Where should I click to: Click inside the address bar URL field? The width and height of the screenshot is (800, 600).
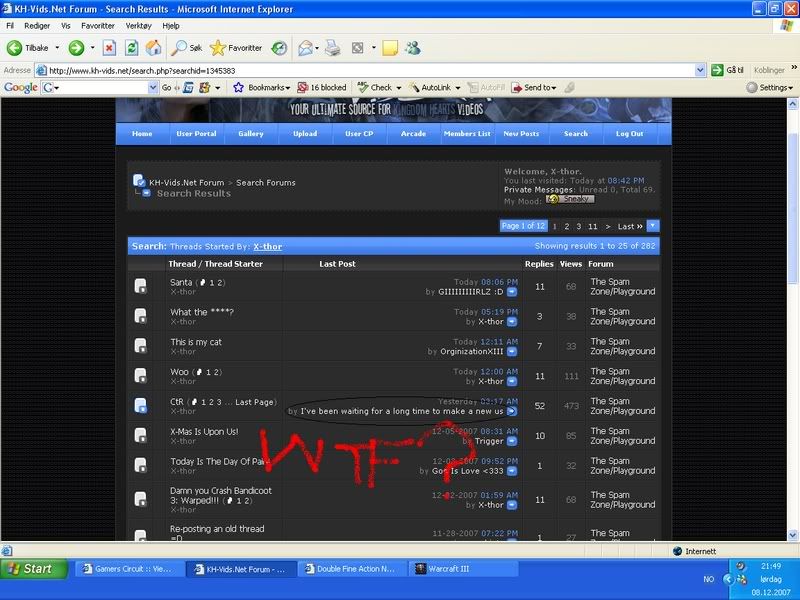coord(365,70)
